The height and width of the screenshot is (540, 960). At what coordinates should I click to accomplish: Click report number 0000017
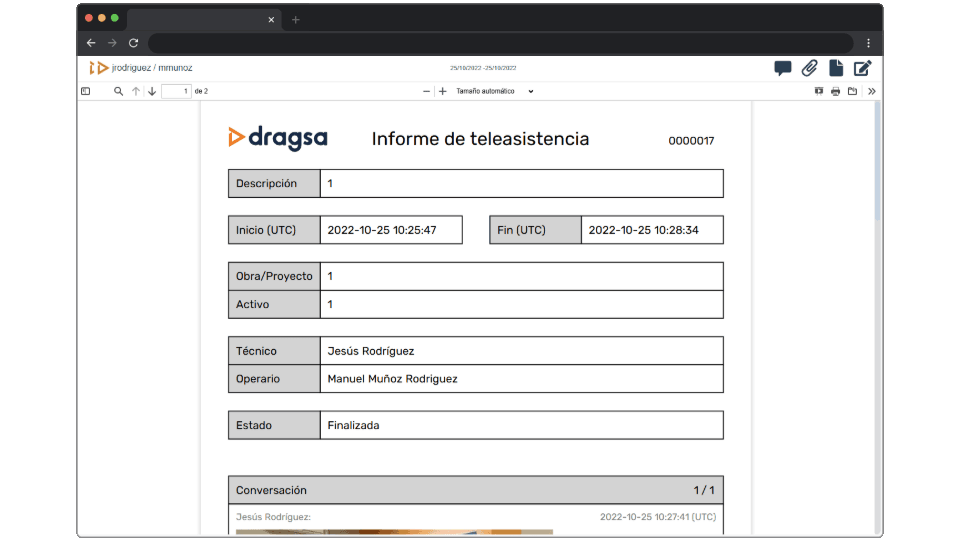(x=691, y=141)
